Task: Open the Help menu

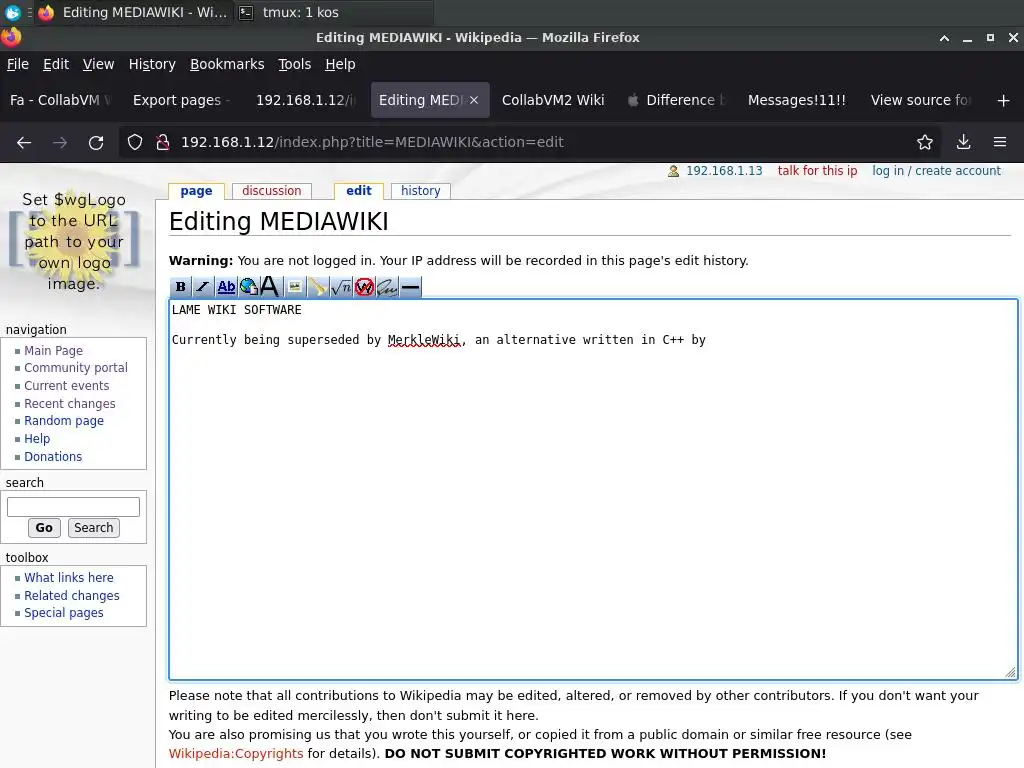Action: tap(340, 64)
